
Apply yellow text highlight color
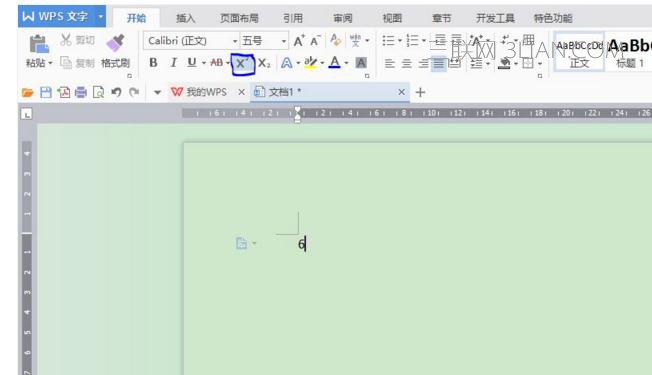(311, 63)
